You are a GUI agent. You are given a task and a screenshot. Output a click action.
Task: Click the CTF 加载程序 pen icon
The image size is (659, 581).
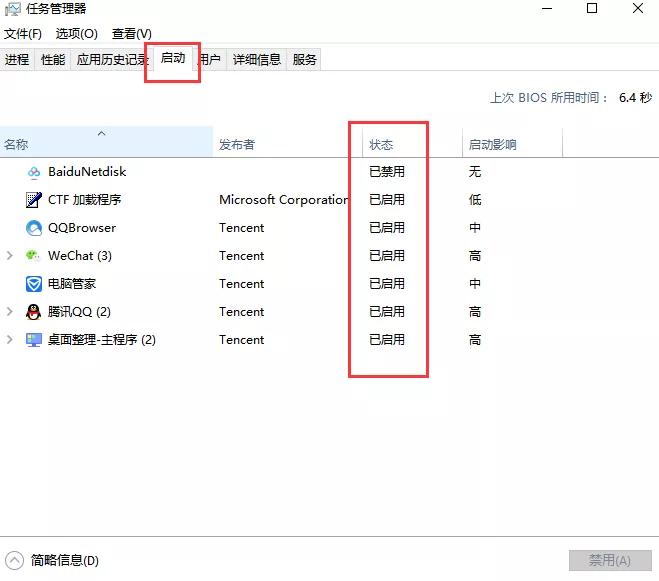pyautogui.click(x=34, y=200)
